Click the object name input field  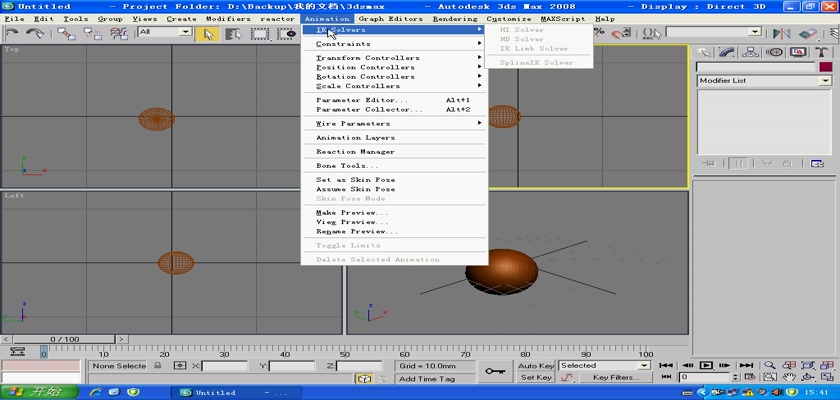pos(755,67)
